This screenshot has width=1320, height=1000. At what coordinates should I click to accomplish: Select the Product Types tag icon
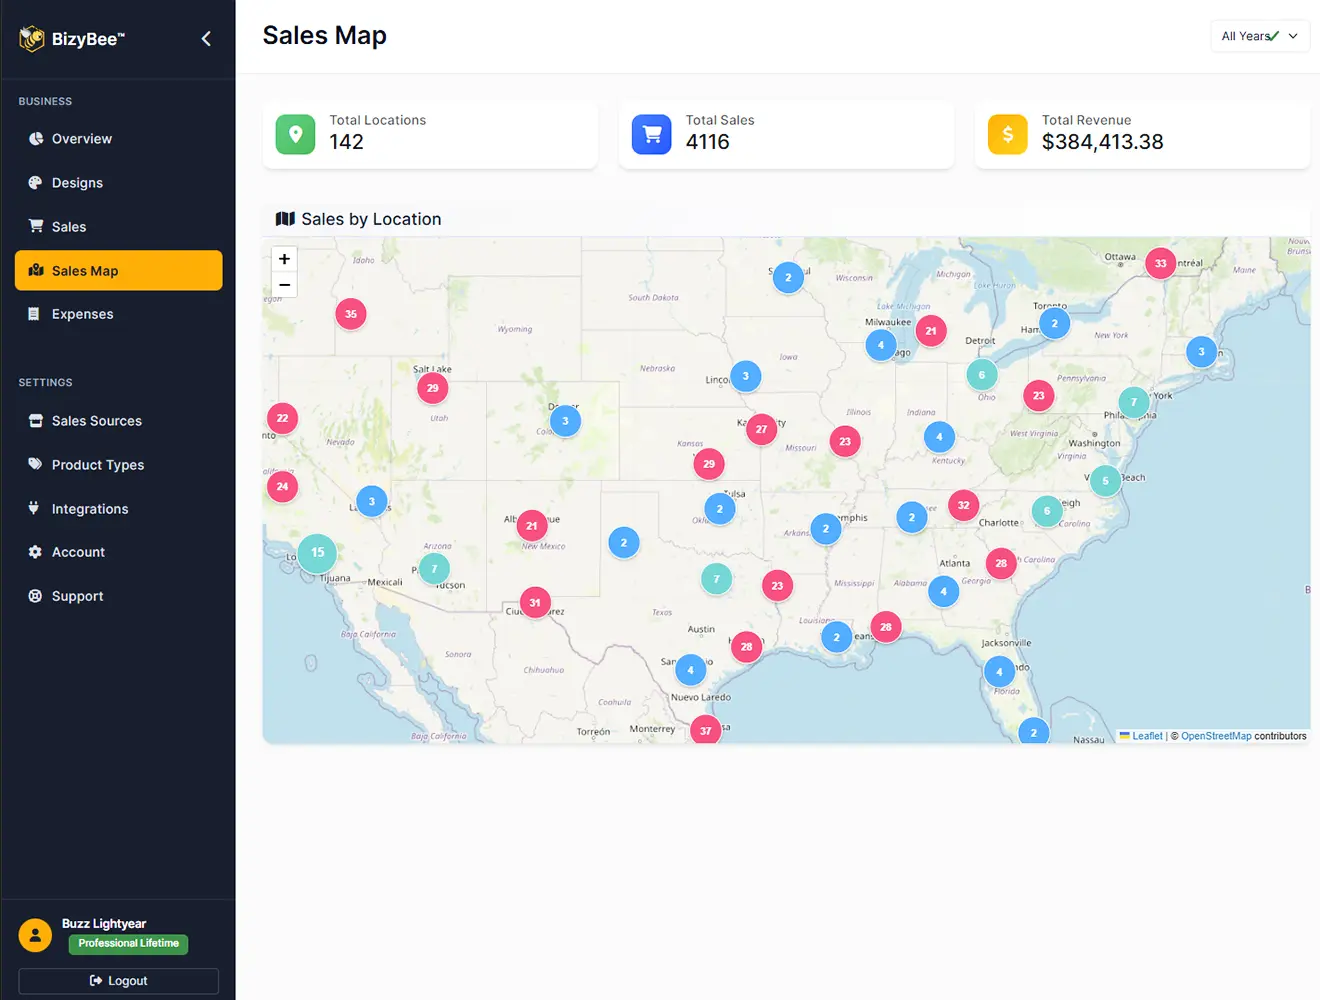[33, 464]
